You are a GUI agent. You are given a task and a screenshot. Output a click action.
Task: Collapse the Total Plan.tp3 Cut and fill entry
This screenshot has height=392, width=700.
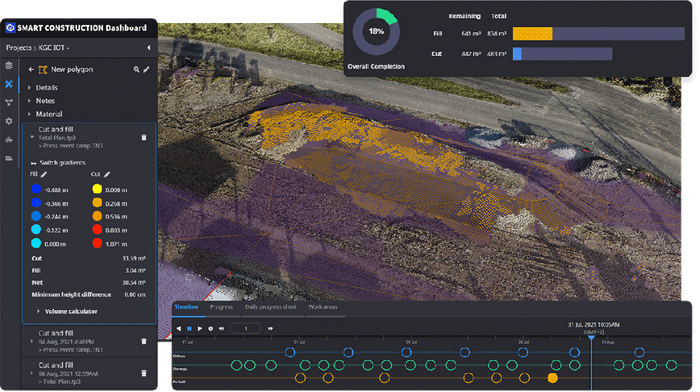(x=32, y=137)
